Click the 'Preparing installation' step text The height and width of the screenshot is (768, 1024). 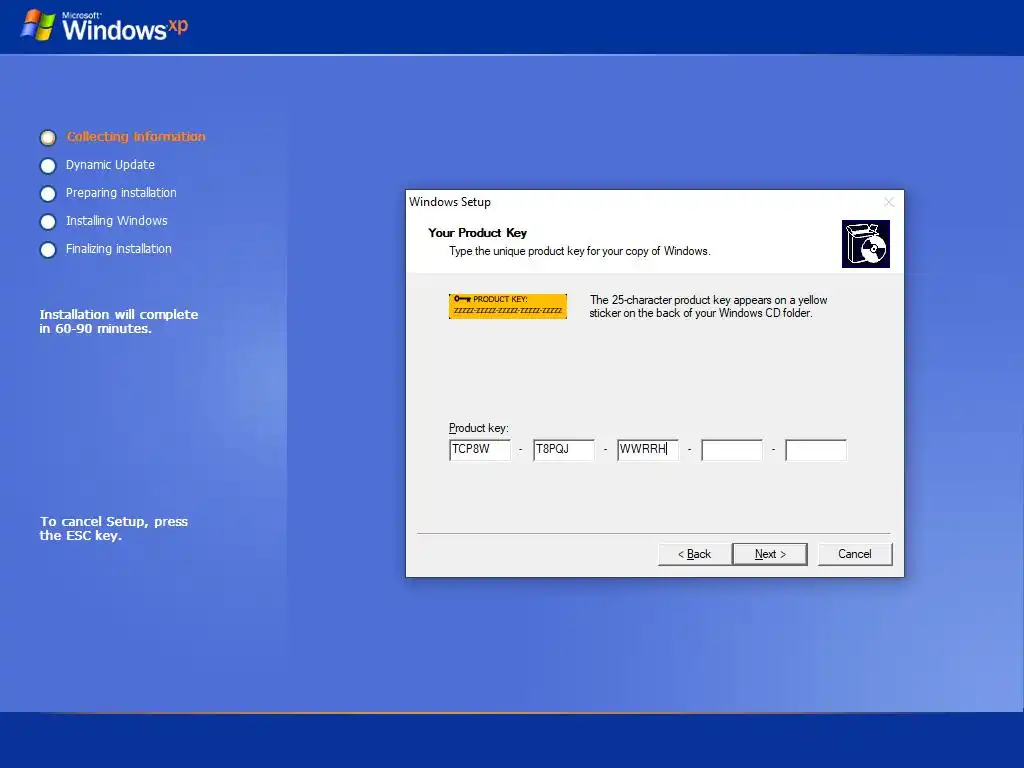tap(121, 193)
